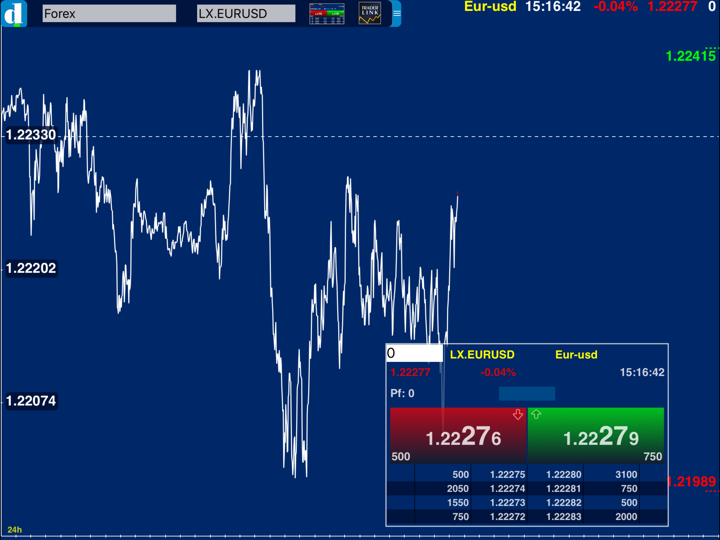The width and height of the screenshot is (720, 540).
Task: Buy at 1.22279 green ask tile
Action: point(595,436)
